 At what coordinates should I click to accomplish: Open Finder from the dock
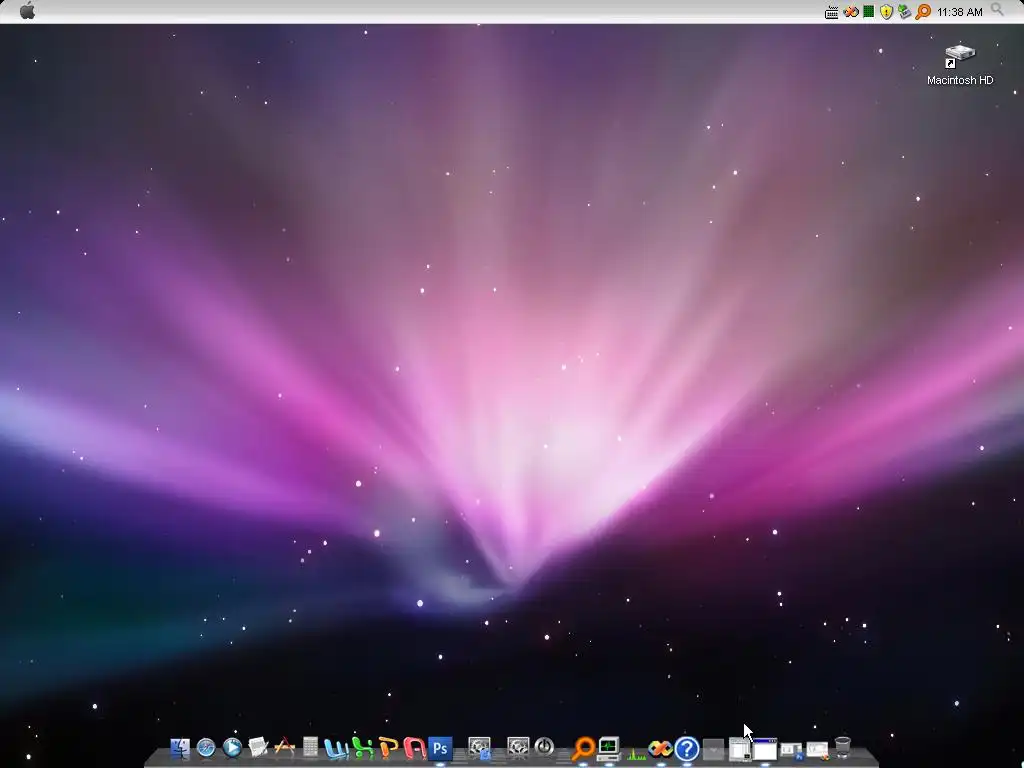(x=180, y=748)
